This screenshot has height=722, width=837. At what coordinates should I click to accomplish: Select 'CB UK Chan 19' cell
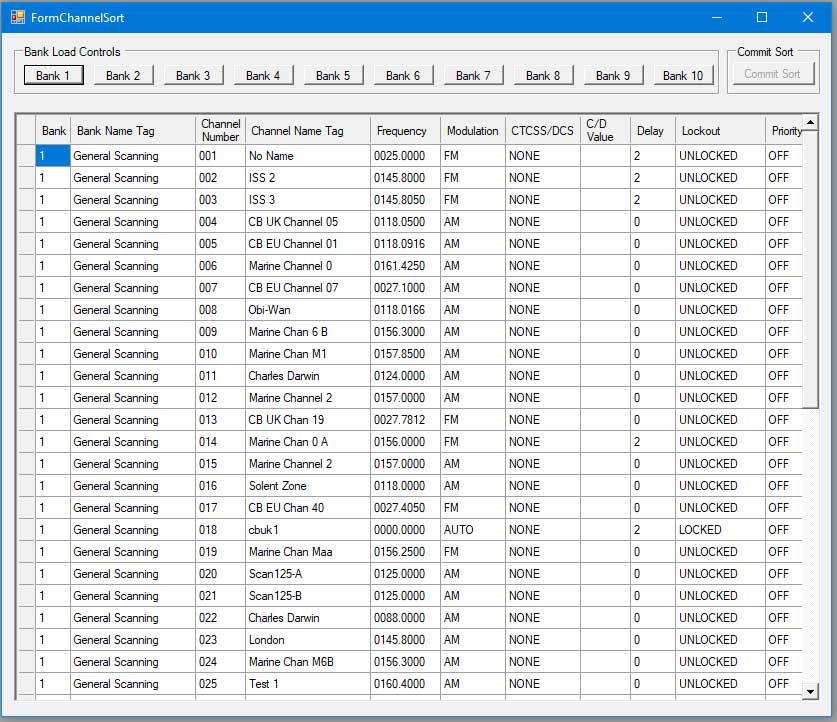pyautogui.click(x=307, y=420)
